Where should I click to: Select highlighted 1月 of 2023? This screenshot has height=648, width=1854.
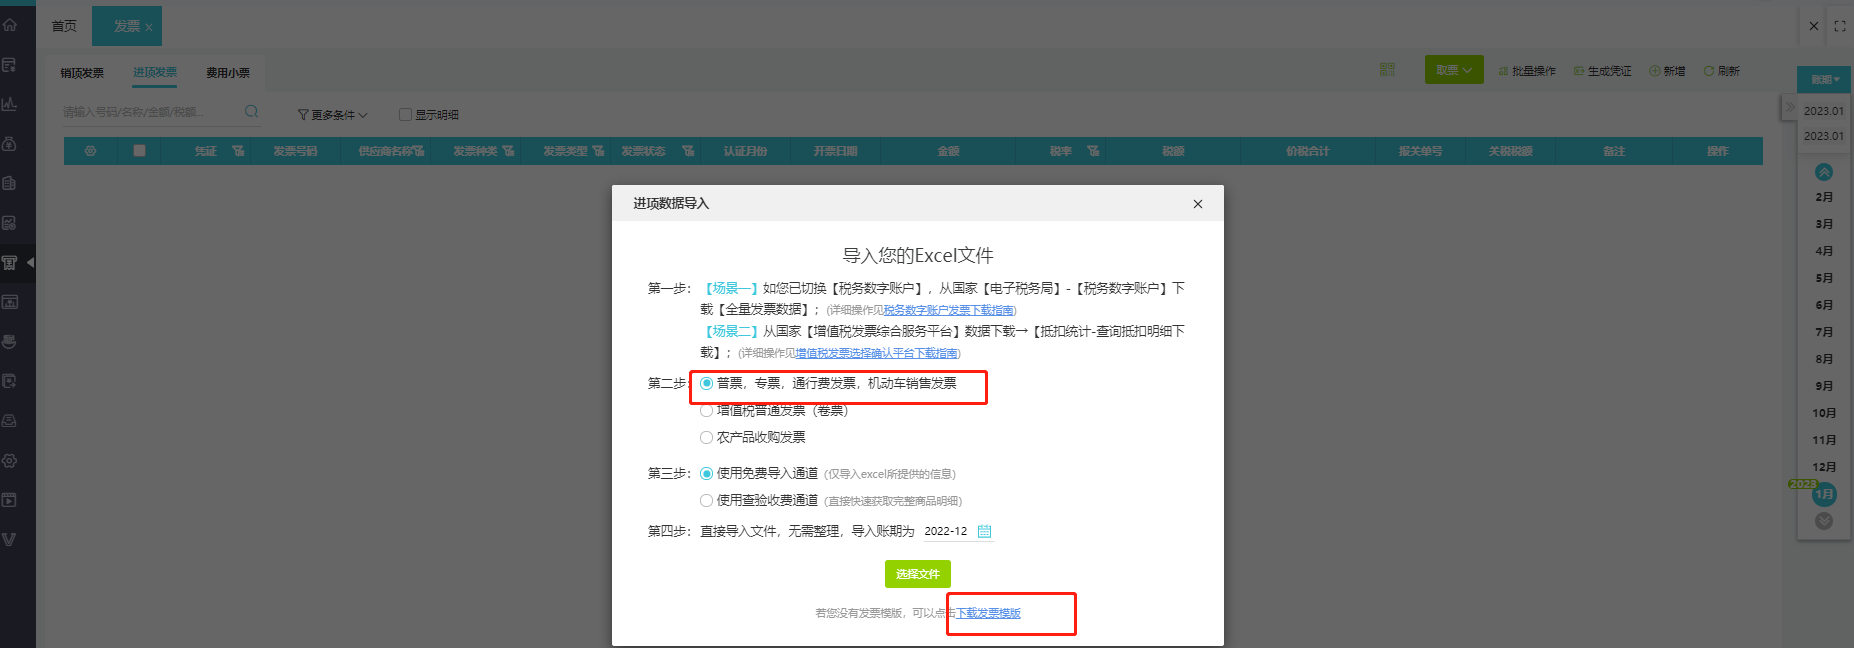pyautogui.click(x=1824, y=494)
